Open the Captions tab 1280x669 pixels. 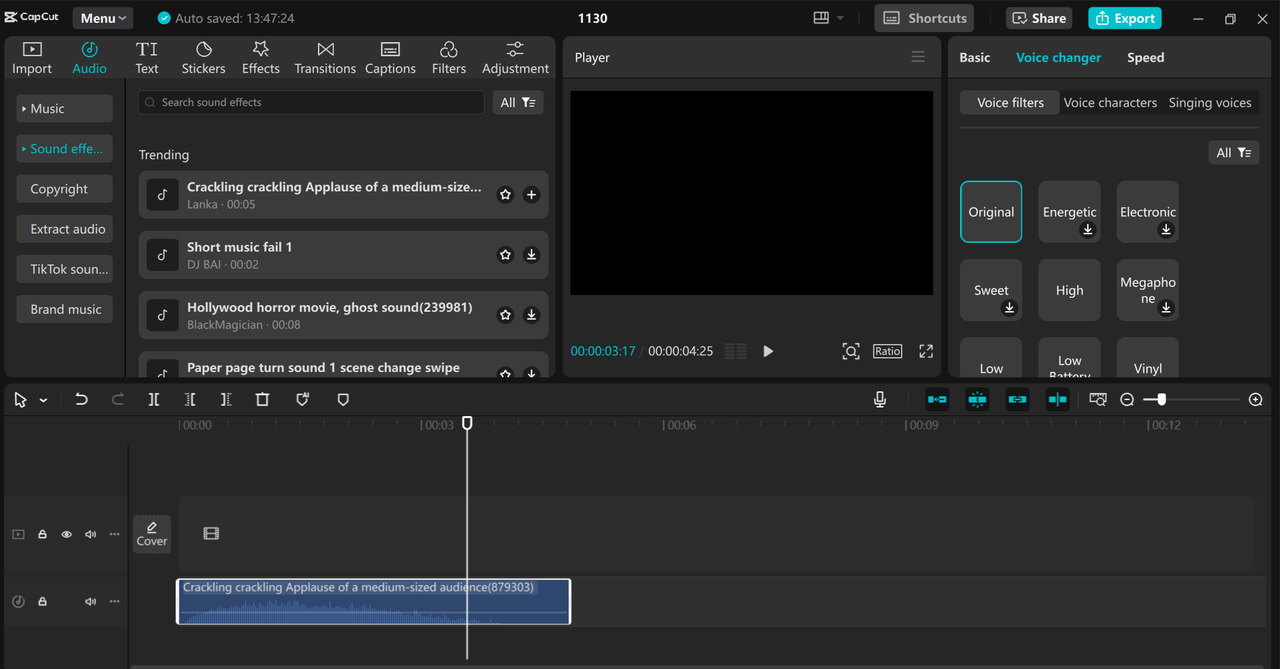(390, 58)
